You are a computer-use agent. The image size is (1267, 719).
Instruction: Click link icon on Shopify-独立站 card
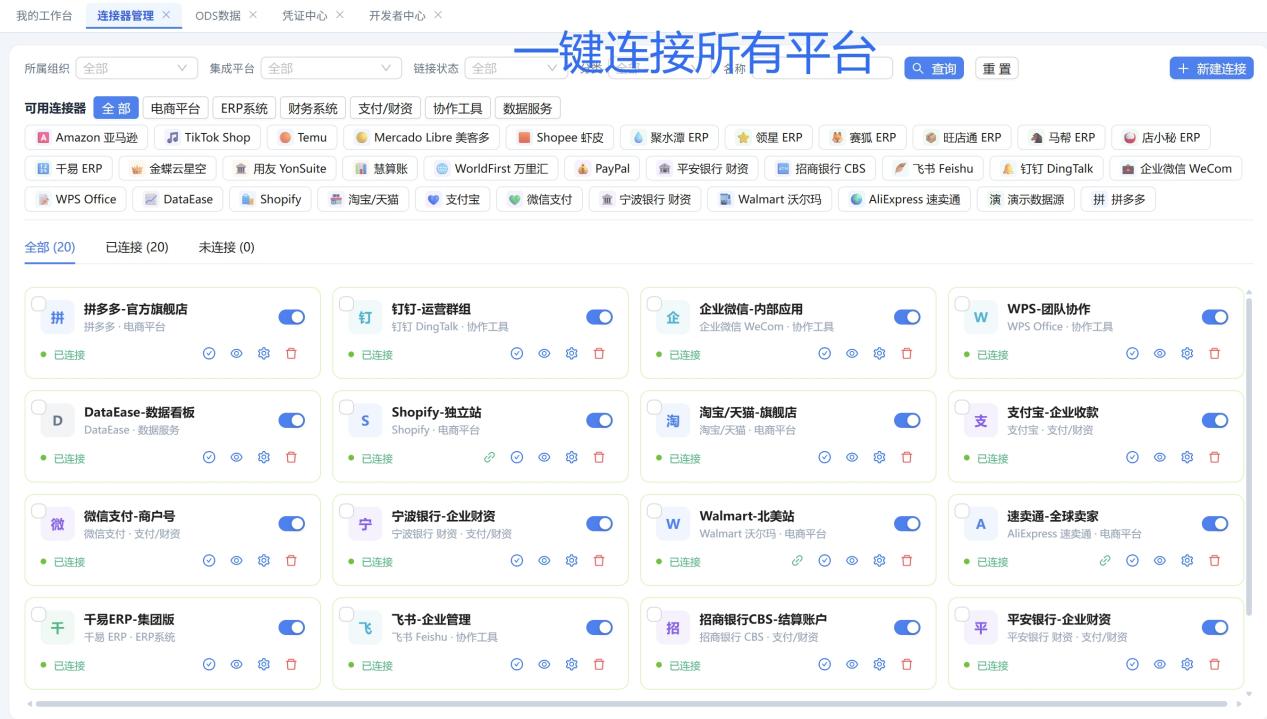(x=489, y=457)
